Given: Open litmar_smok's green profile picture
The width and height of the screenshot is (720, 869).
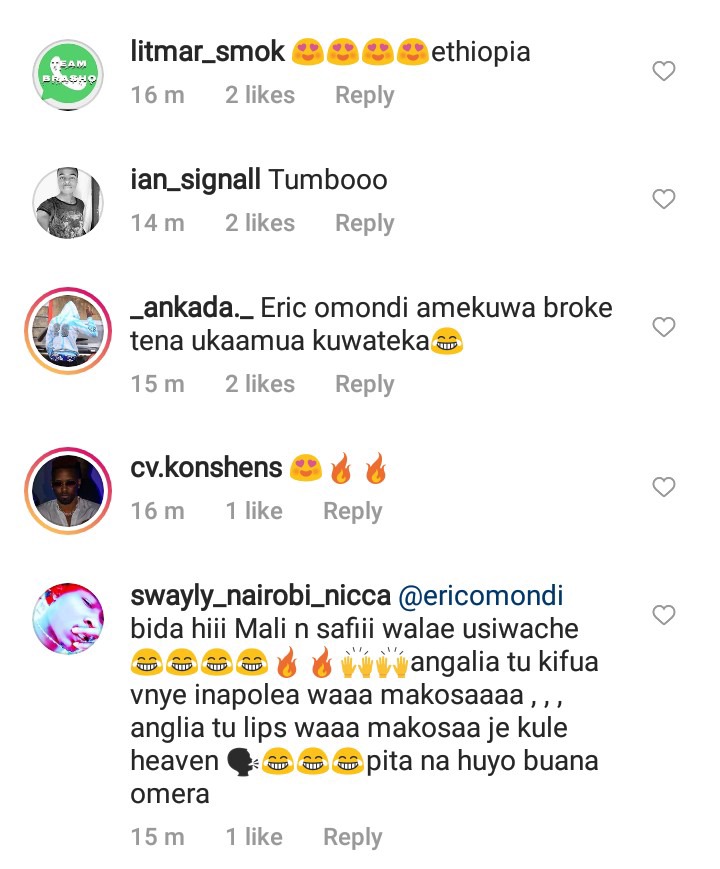Looking at the screenshot, I should 68,75.
